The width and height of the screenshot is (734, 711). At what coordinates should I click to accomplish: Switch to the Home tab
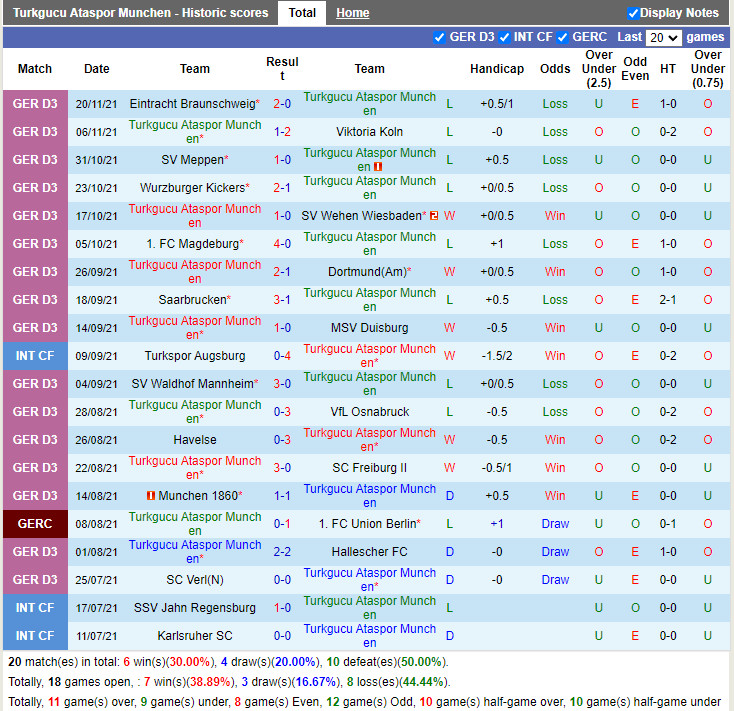tap(352, 13)
